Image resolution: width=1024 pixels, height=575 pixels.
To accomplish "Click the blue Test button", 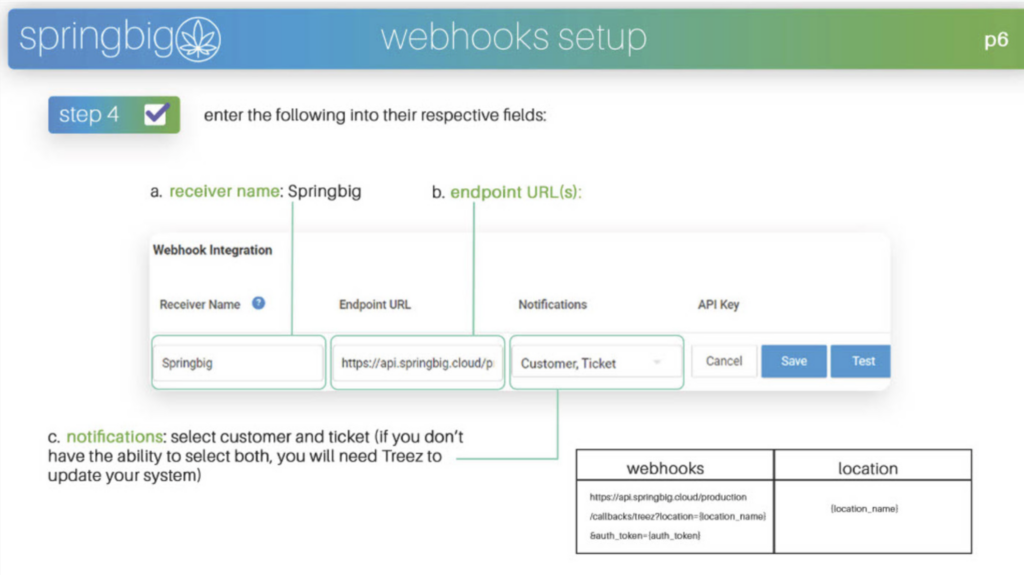I will 861,361.
